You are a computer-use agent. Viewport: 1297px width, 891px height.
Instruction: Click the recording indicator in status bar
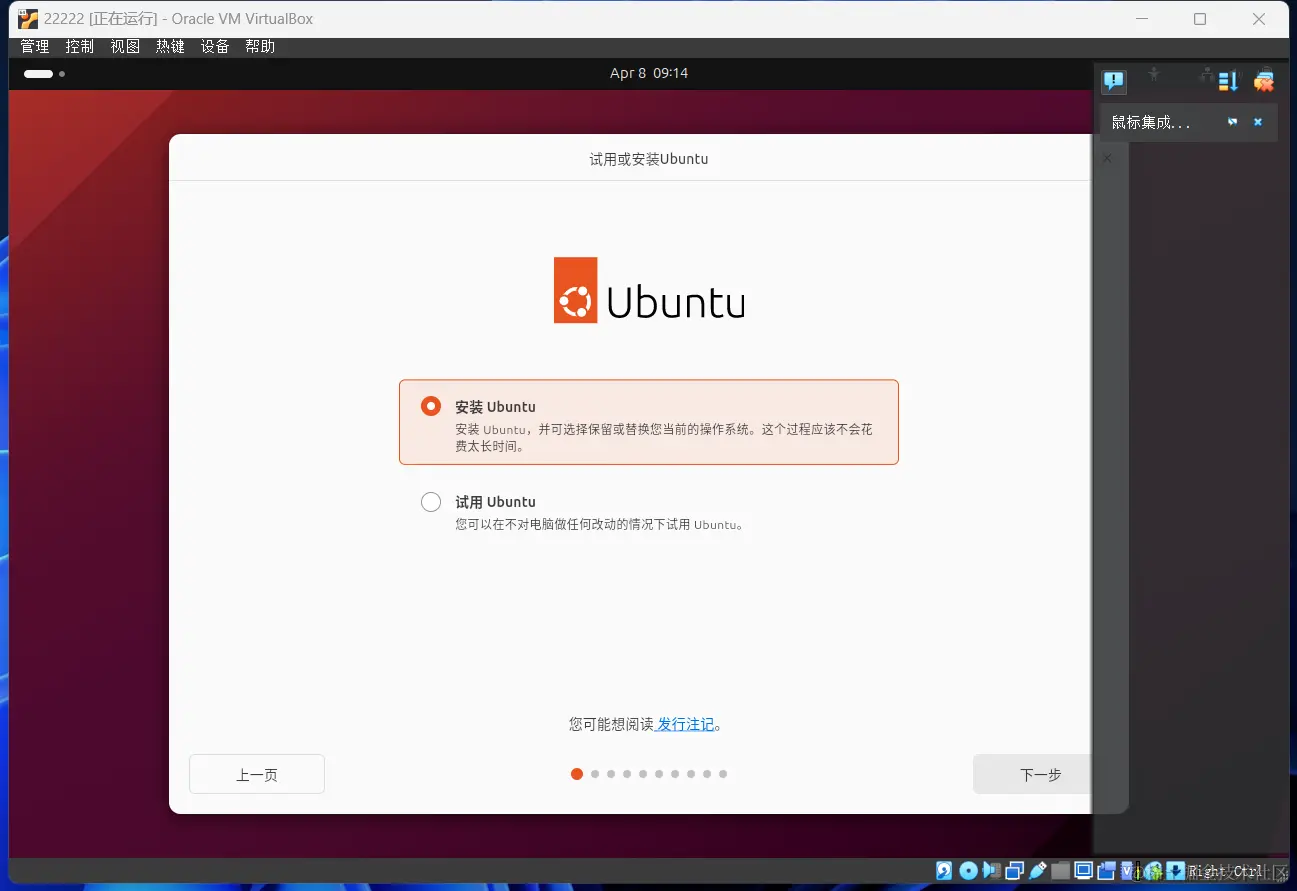coord(1106,871)
